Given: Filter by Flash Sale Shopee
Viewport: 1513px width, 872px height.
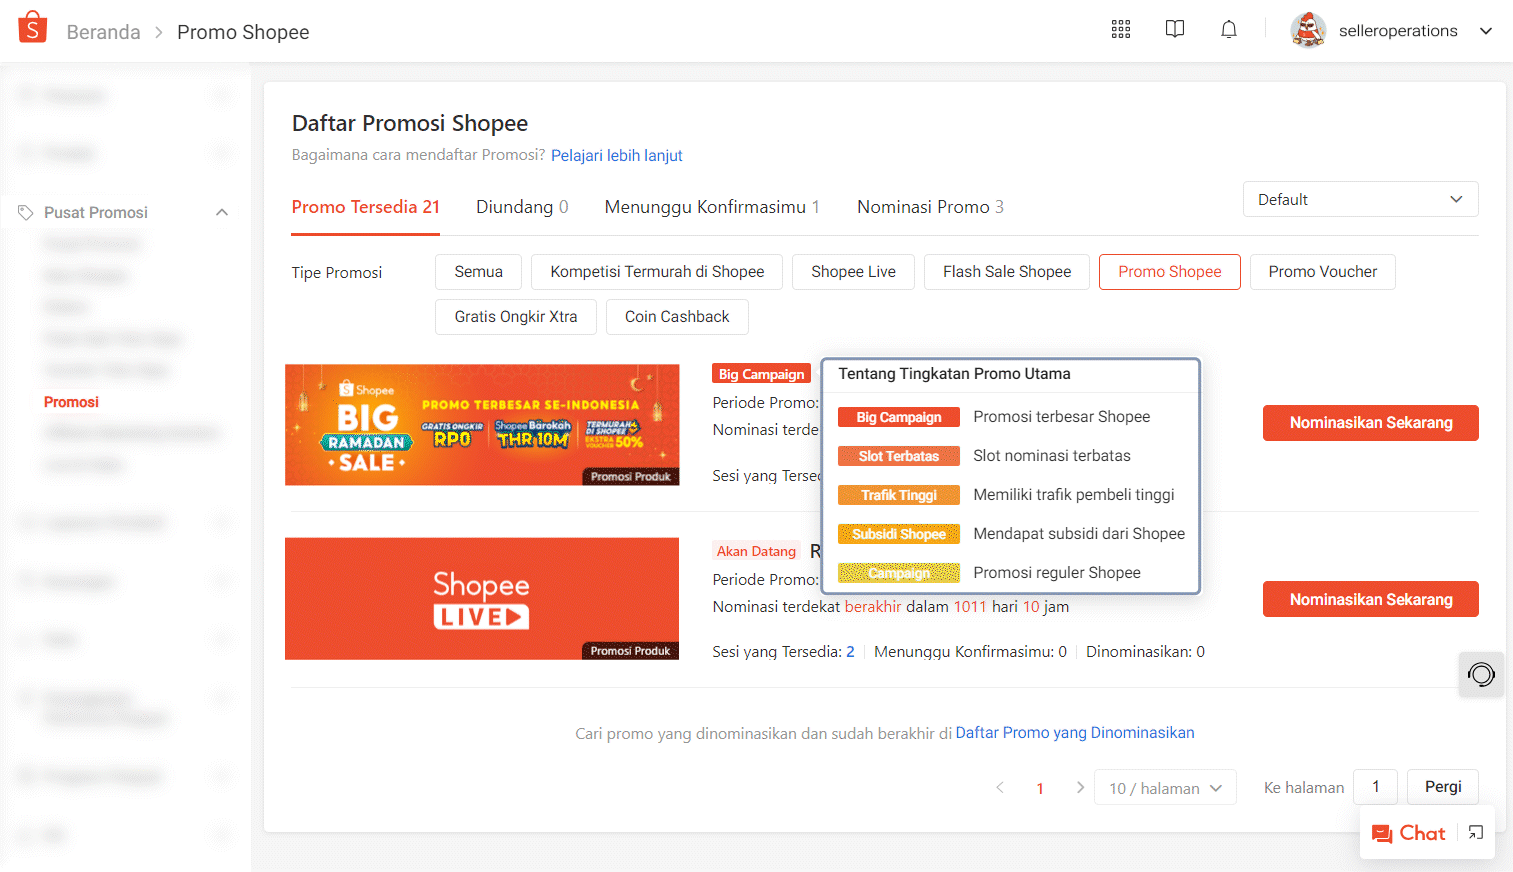Looking at the screenshot, I should tap(1006, 272).
